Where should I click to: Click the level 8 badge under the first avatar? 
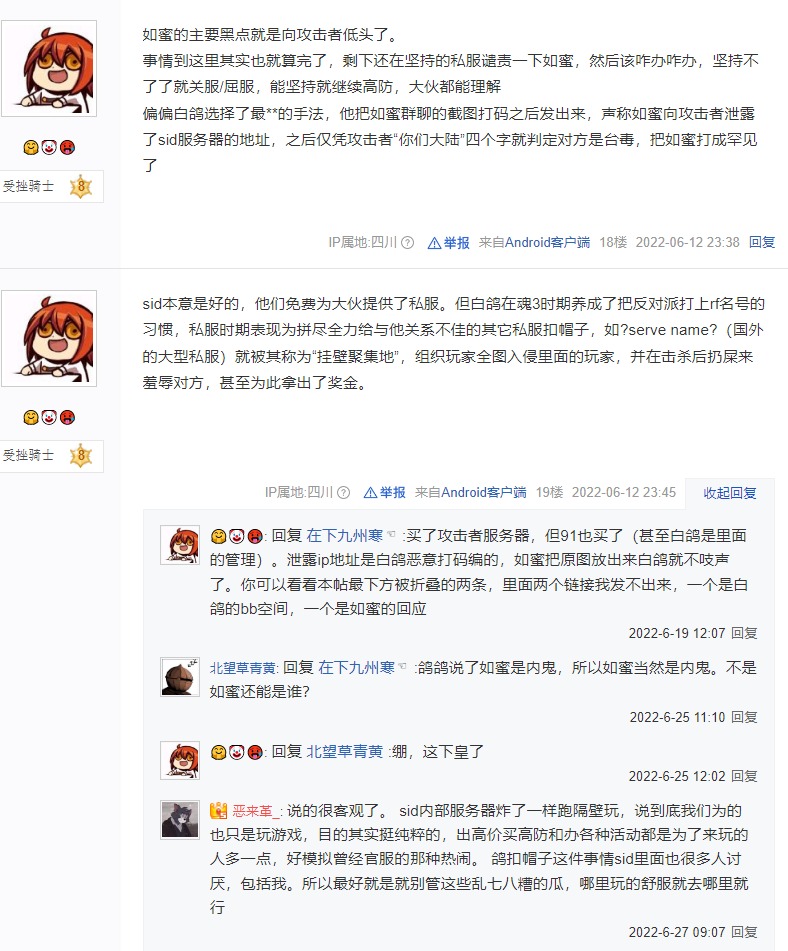point(81,186)
